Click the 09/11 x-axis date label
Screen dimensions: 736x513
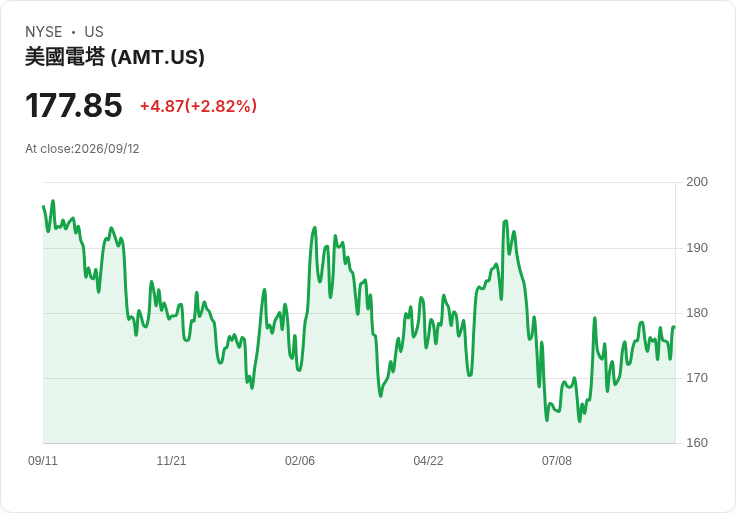[x=43, y=461]
